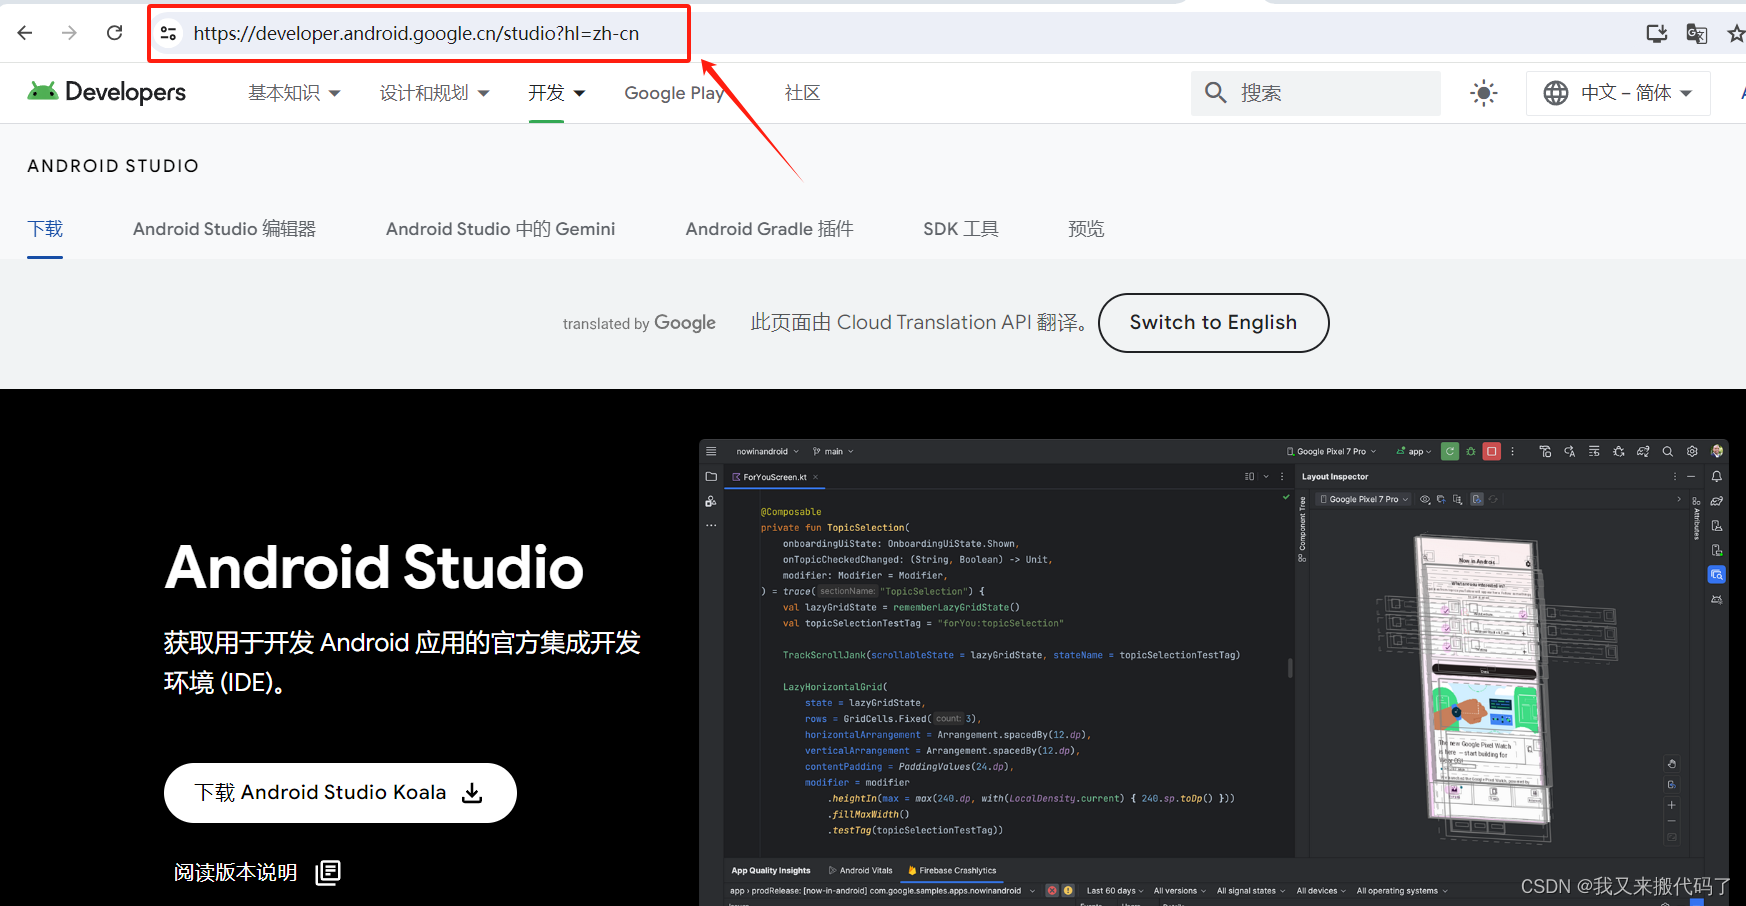
Task: Click the ANDROID STUDIO section heading
Action: click(x=113, y=166)
